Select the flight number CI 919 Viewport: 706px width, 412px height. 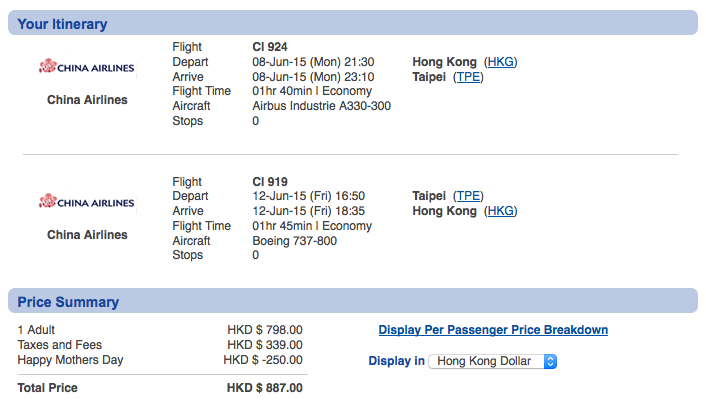(270, 181)
